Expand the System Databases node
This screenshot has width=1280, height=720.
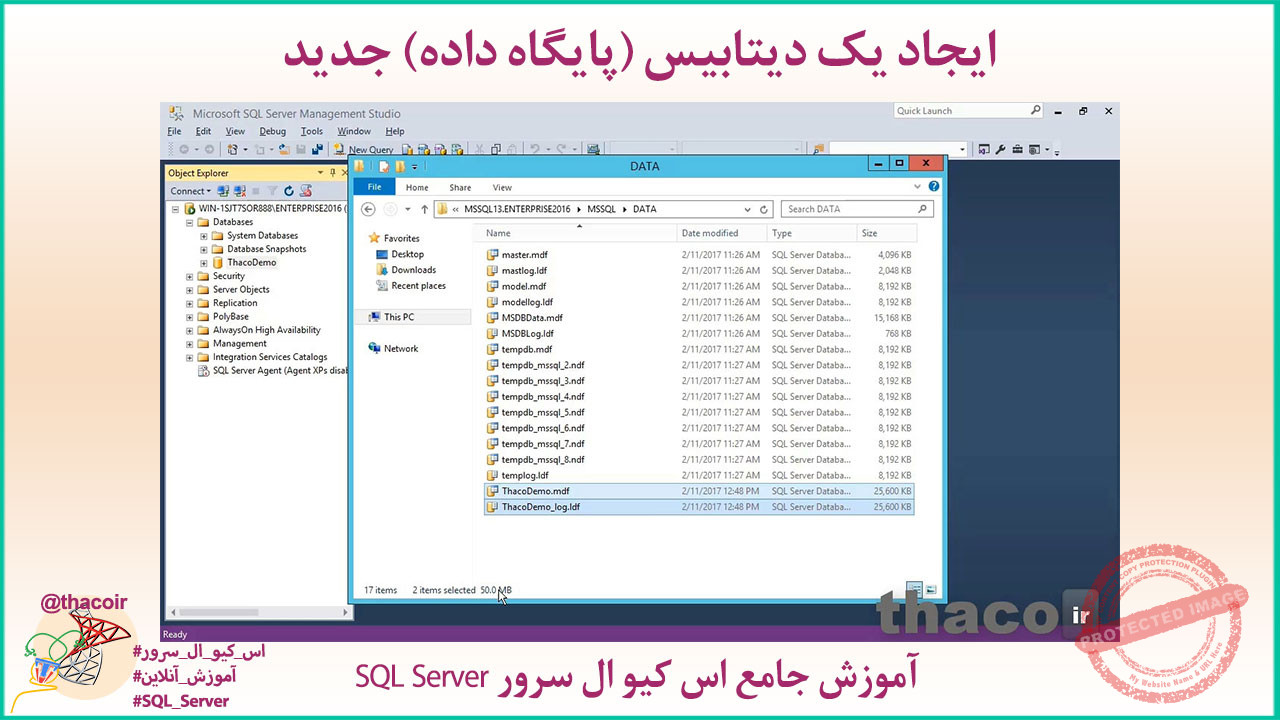(204, 236)
